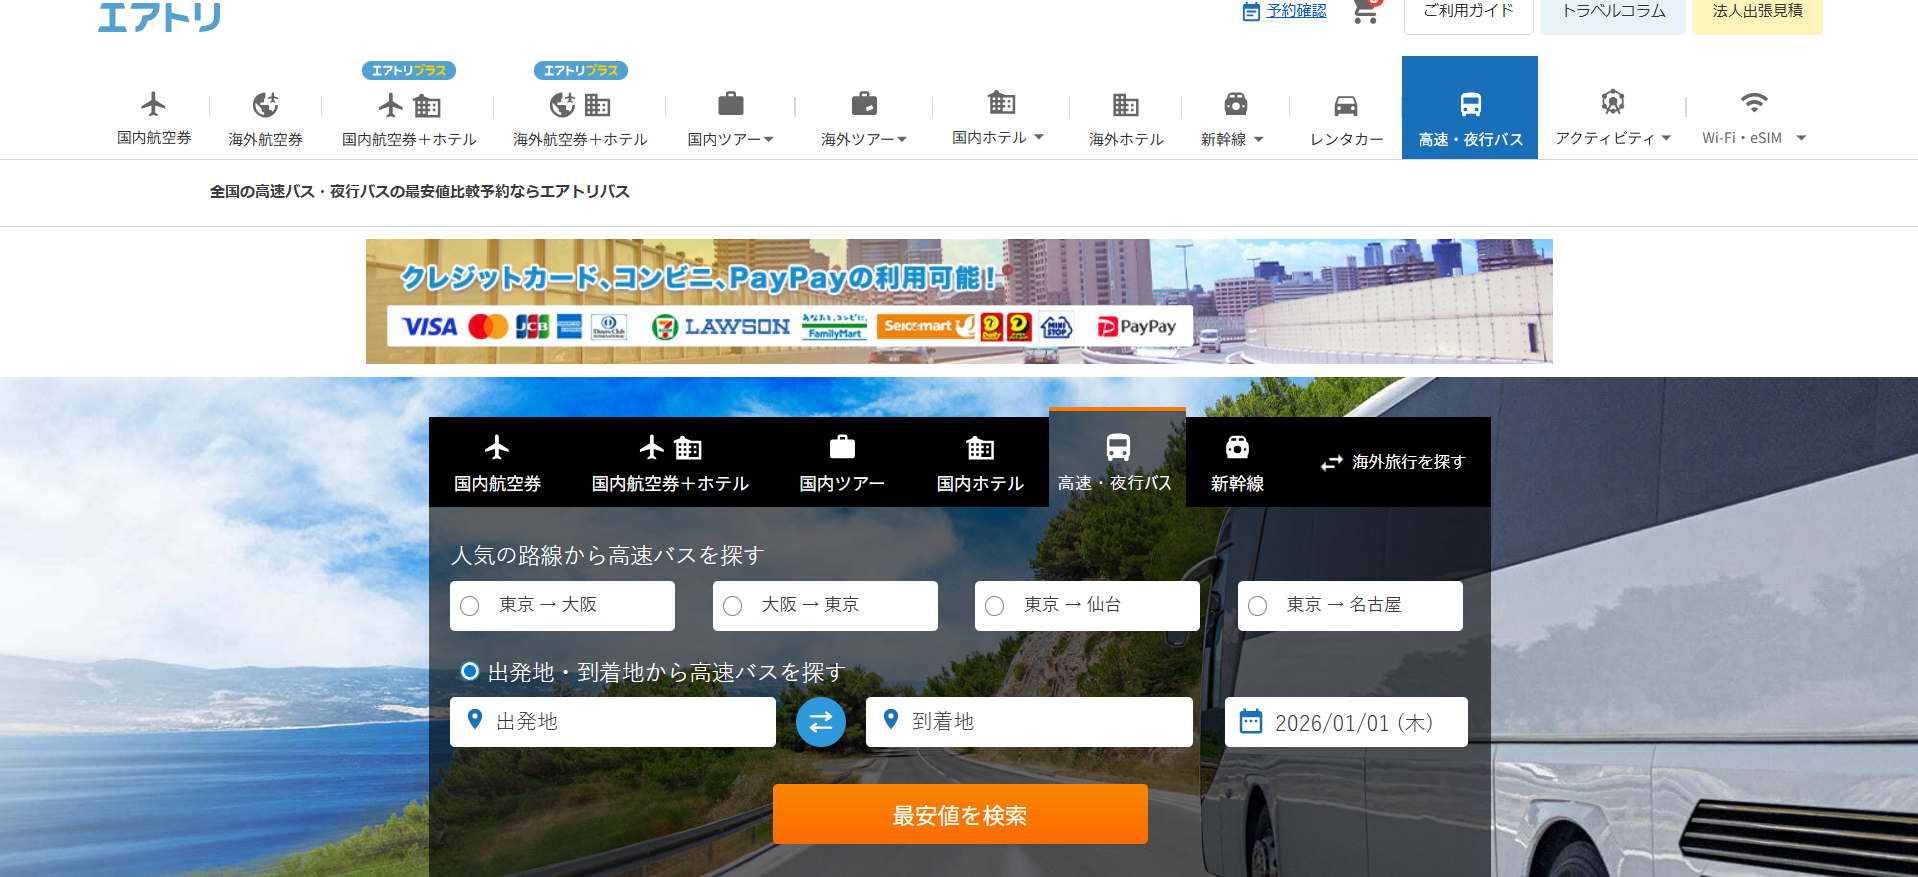Open the 予約確認 link
Screen dimensions: 1918x877
coord(1296,11)
